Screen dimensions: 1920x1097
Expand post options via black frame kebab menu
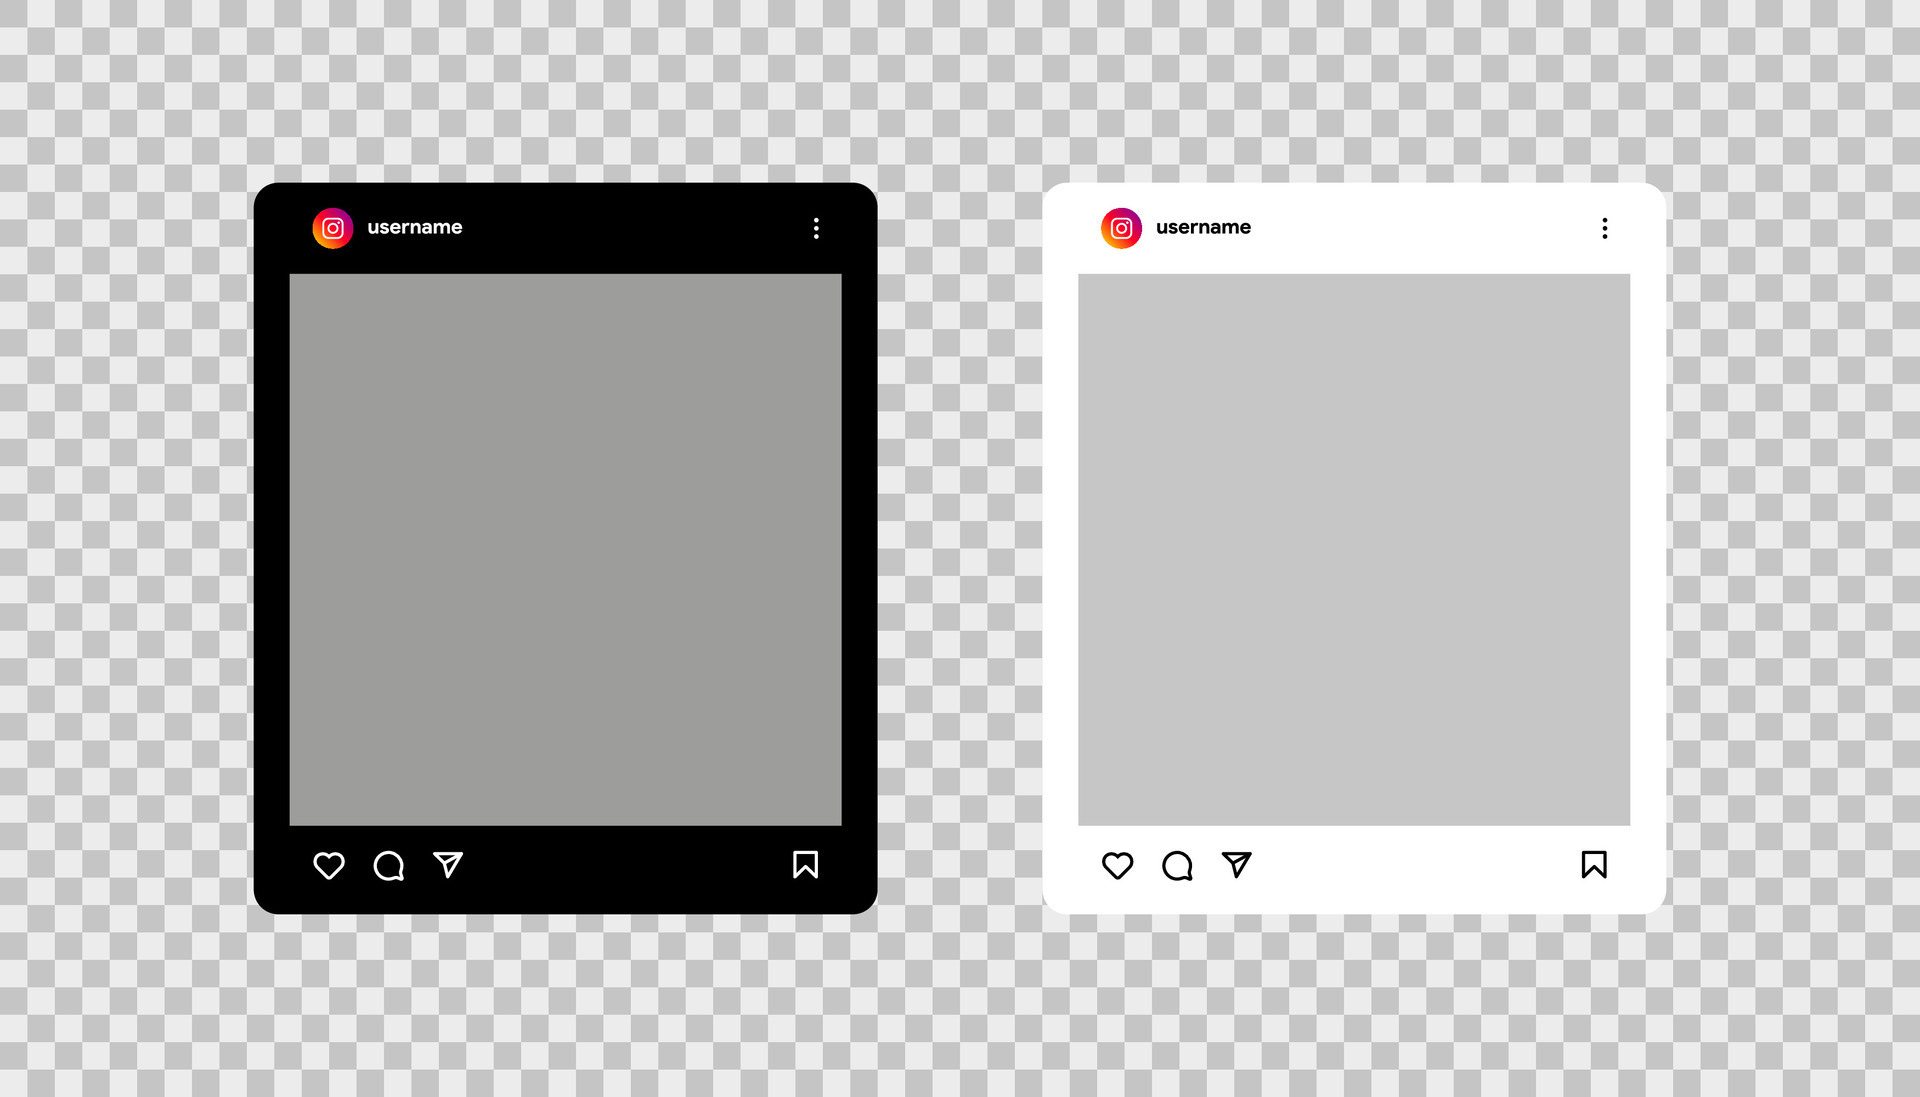click(x=816, y=228)
